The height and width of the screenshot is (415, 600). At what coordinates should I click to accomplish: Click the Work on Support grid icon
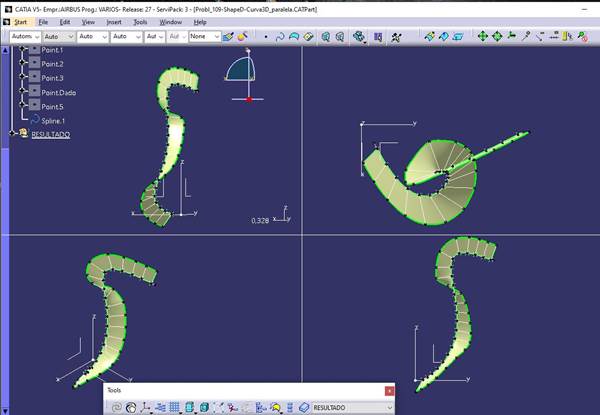tap(173, 408)
